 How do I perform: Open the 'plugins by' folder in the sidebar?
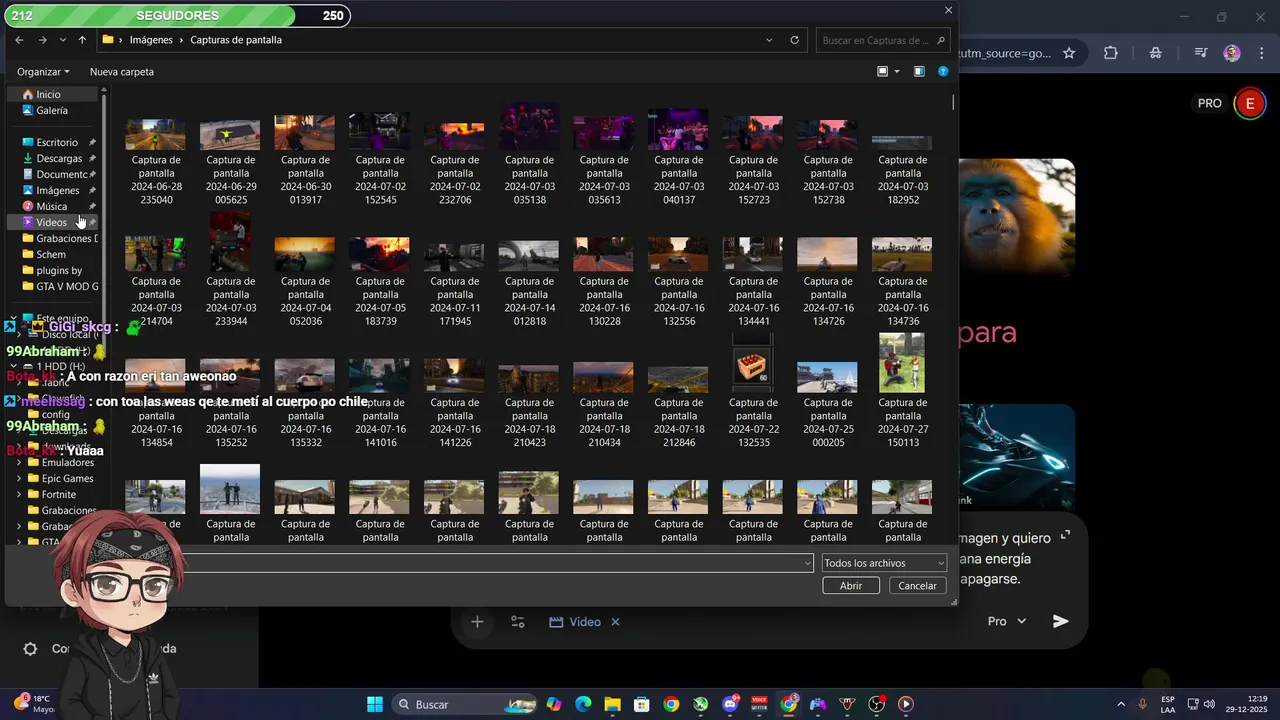coord(59,270)
